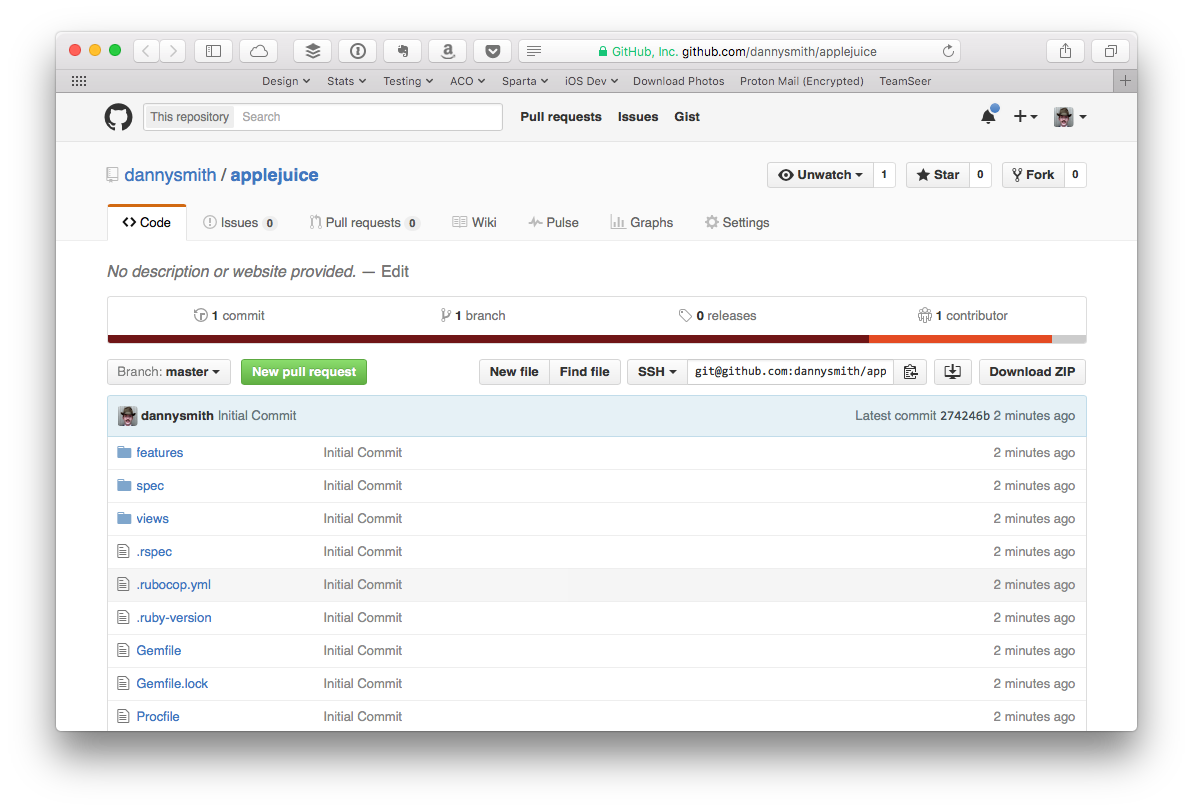The image size is (1193, 811).
Task: Click the dark red language bar segment
Action: (x=488, y=339)
